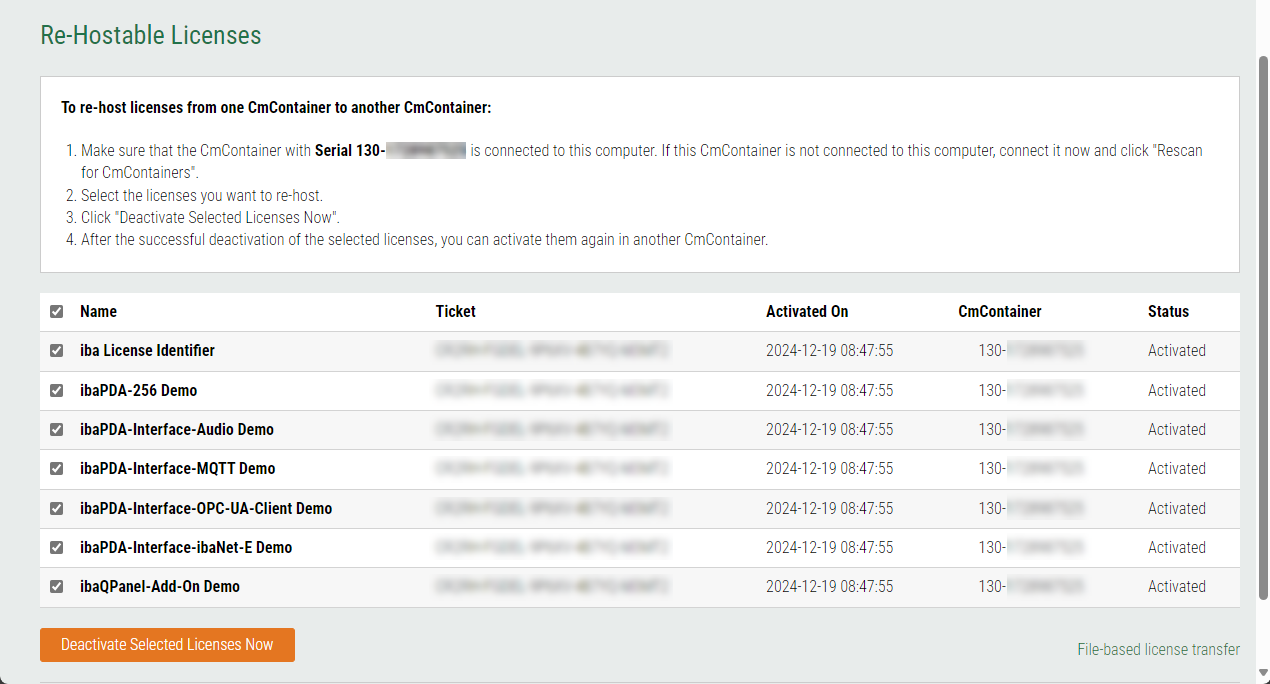Click the Name column header
This screenshot has width=1270, height=684.
click(98, 312)
